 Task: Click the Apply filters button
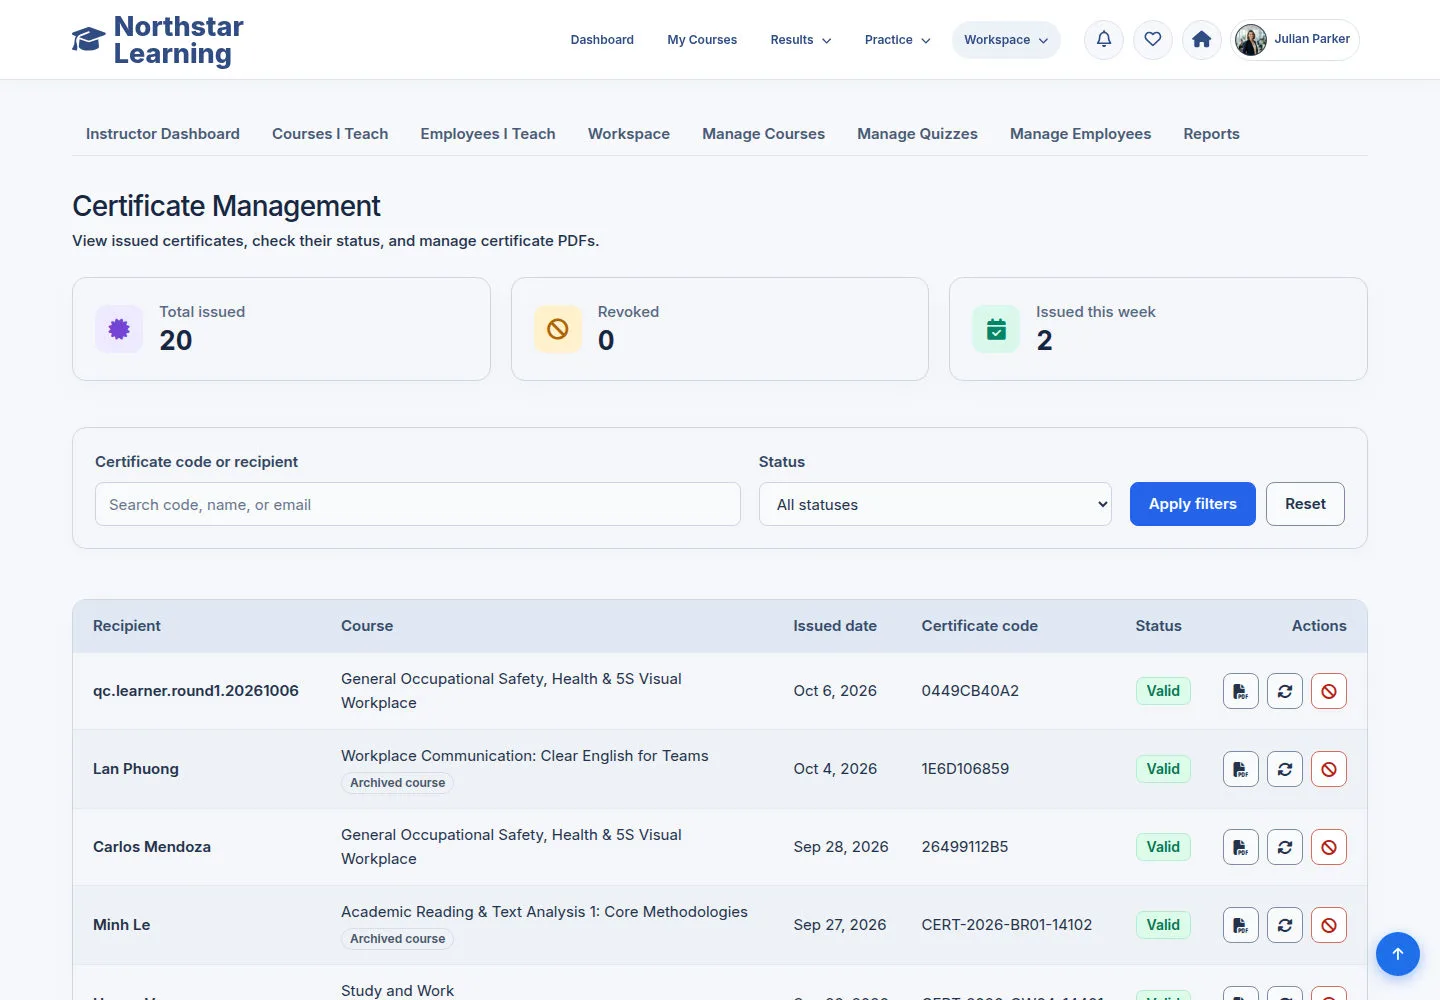tap(1193, 504)
